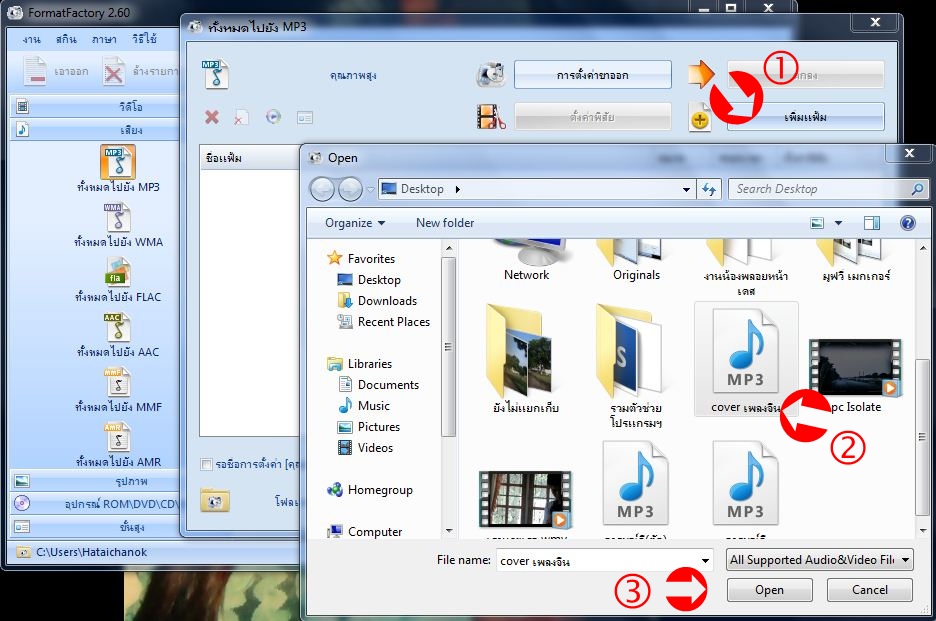Click New folder in the Open dialog

point(445,223)
